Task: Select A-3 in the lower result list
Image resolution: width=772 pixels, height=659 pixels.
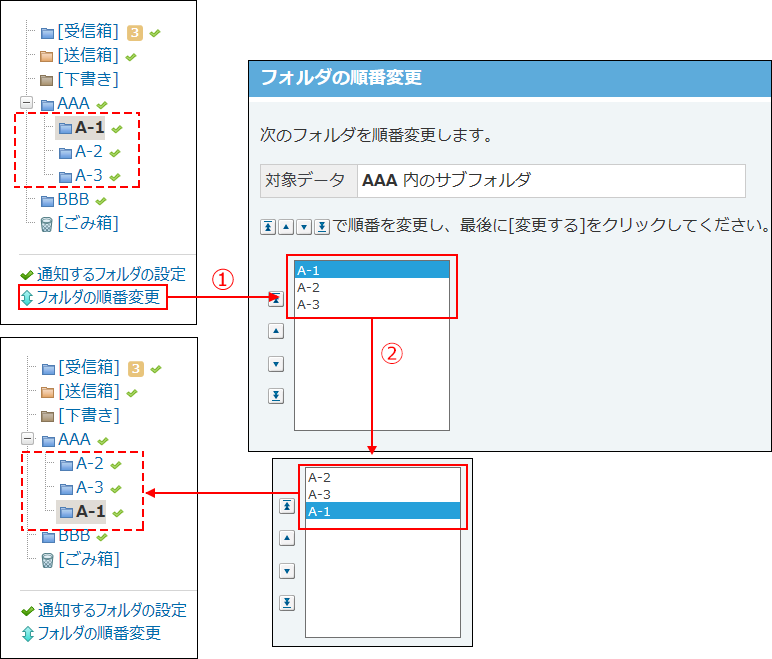Action: click(x=383, y=494)
